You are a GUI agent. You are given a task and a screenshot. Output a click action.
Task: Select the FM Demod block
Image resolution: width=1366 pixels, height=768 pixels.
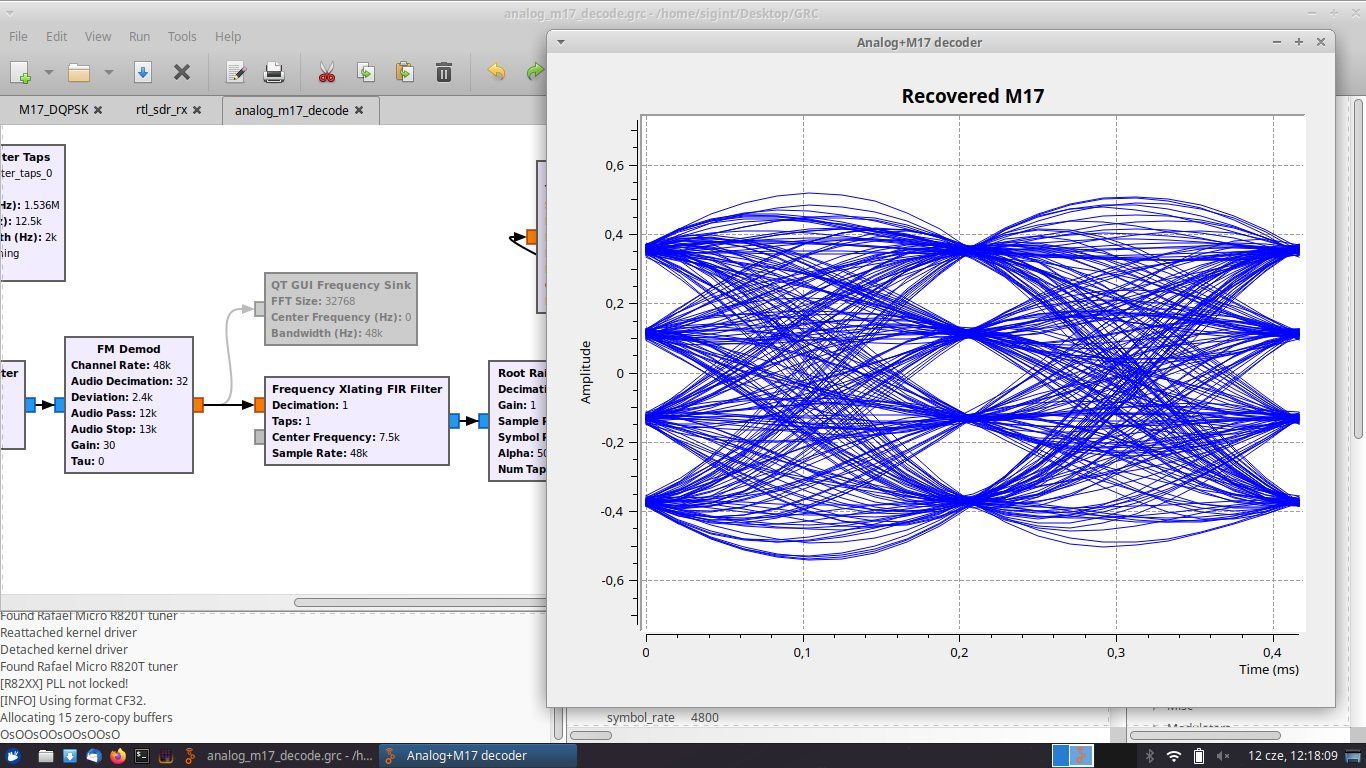point(128,404)
